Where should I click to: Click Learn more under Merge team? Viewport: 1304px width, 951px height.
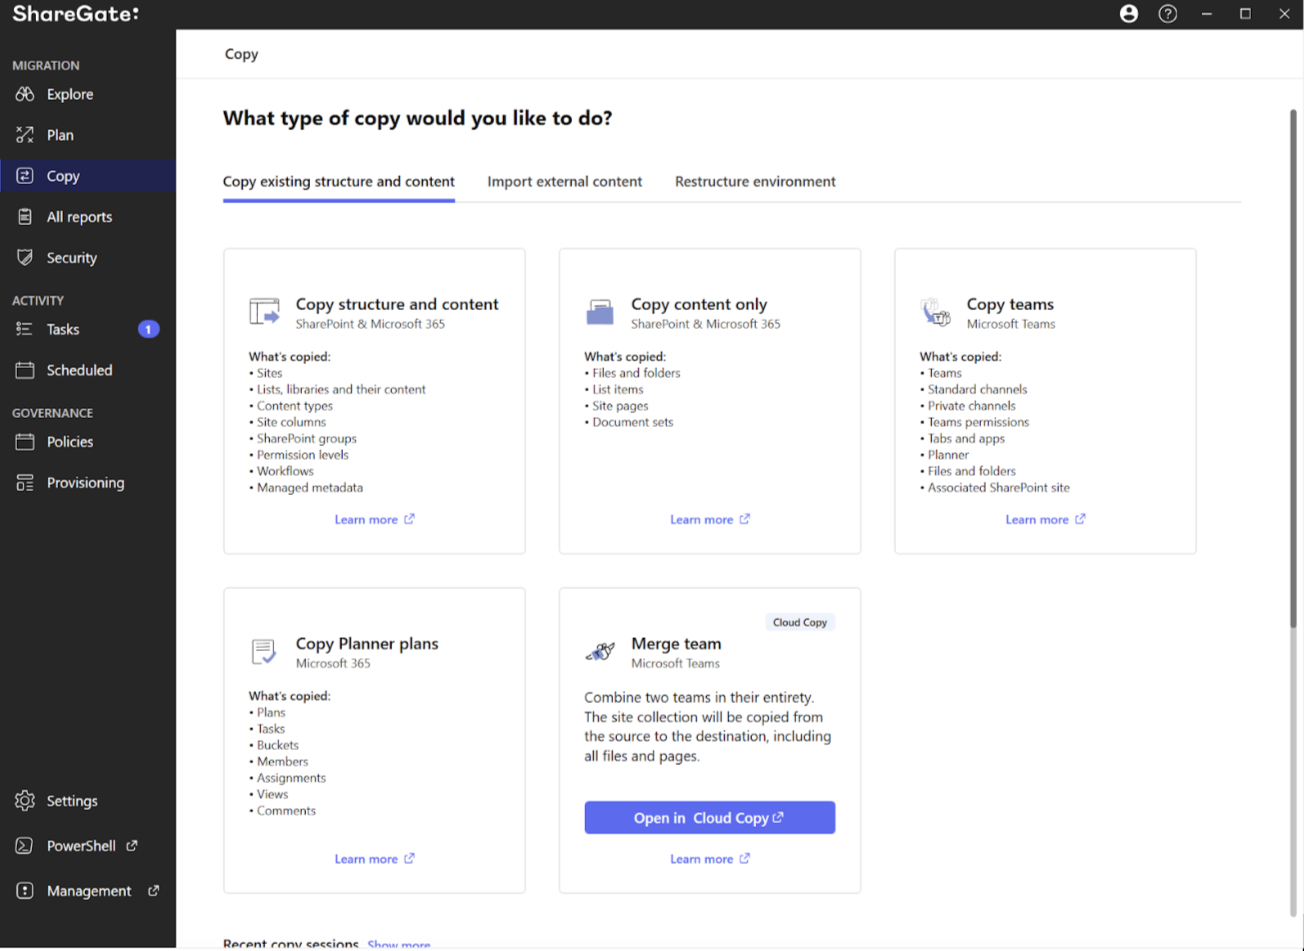coord(709,859)
